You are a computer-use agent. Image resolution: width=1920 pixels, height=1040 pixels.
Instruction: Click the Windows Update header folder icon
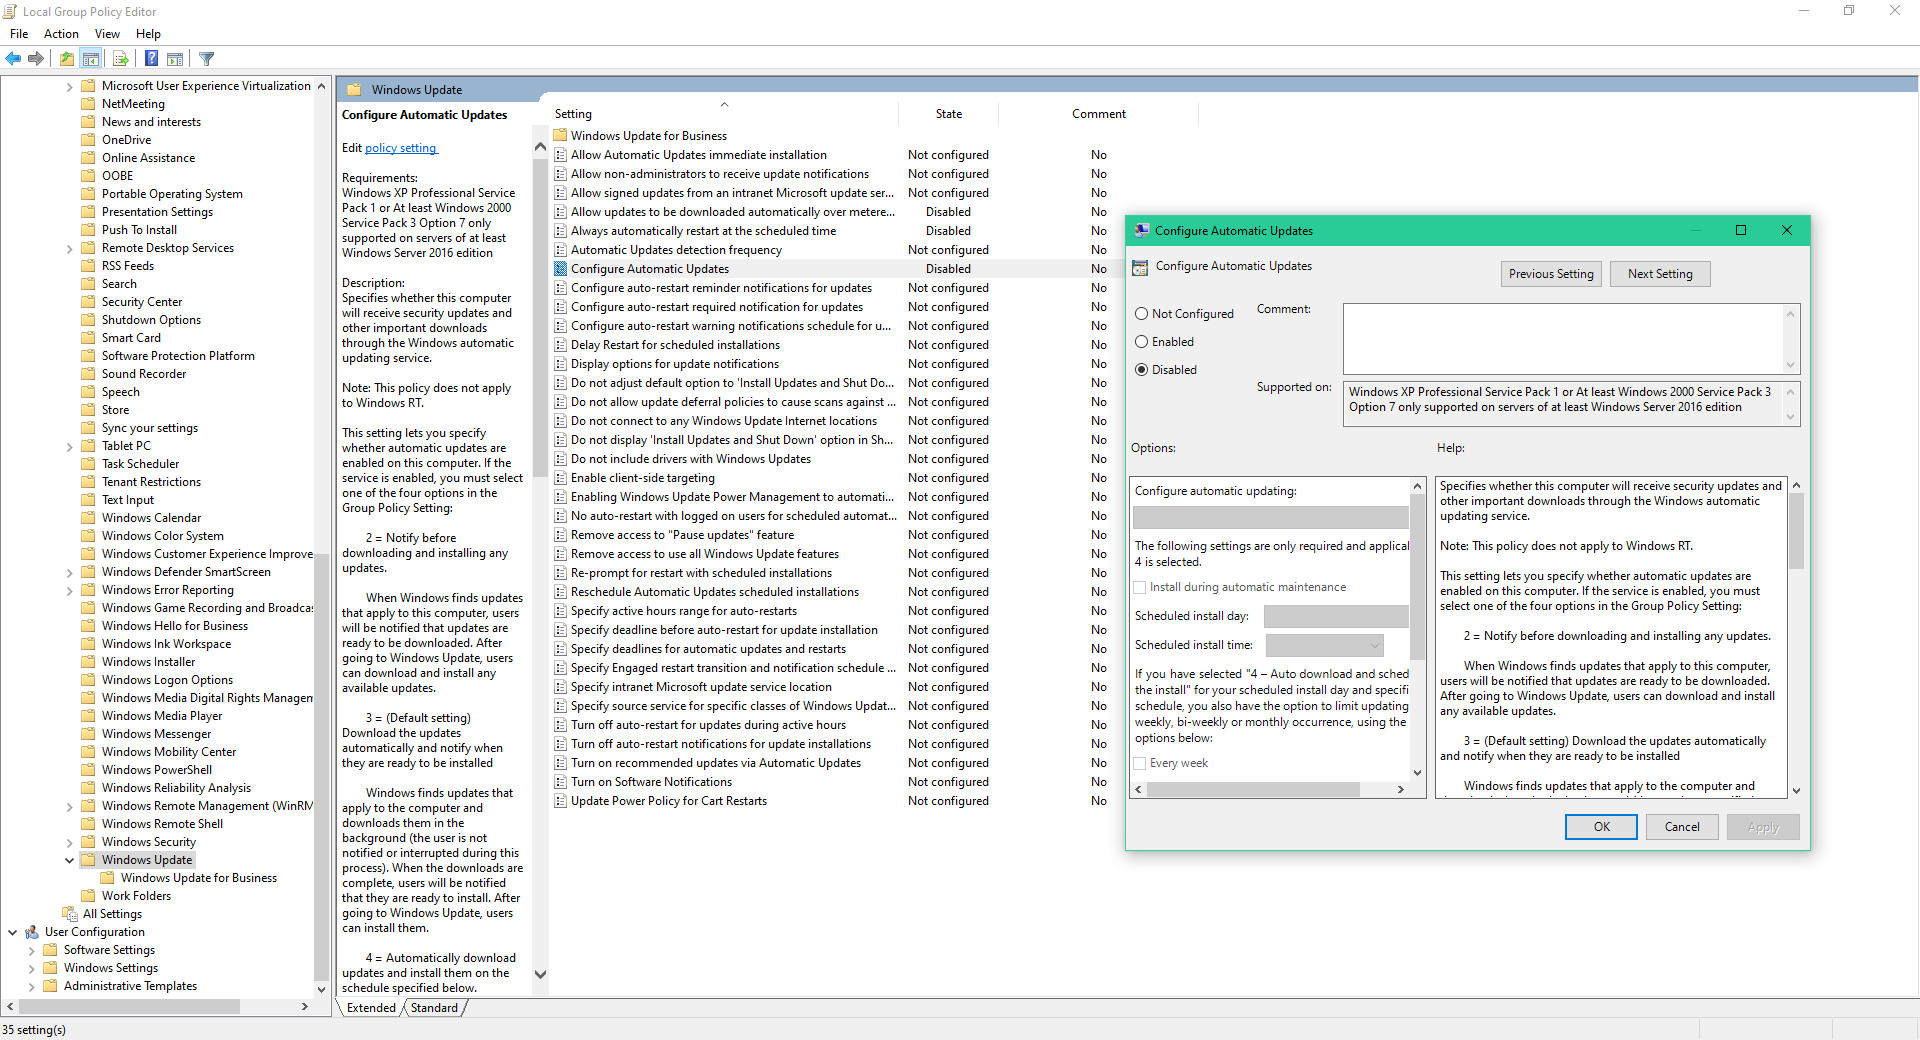click(x=354, y=90)
